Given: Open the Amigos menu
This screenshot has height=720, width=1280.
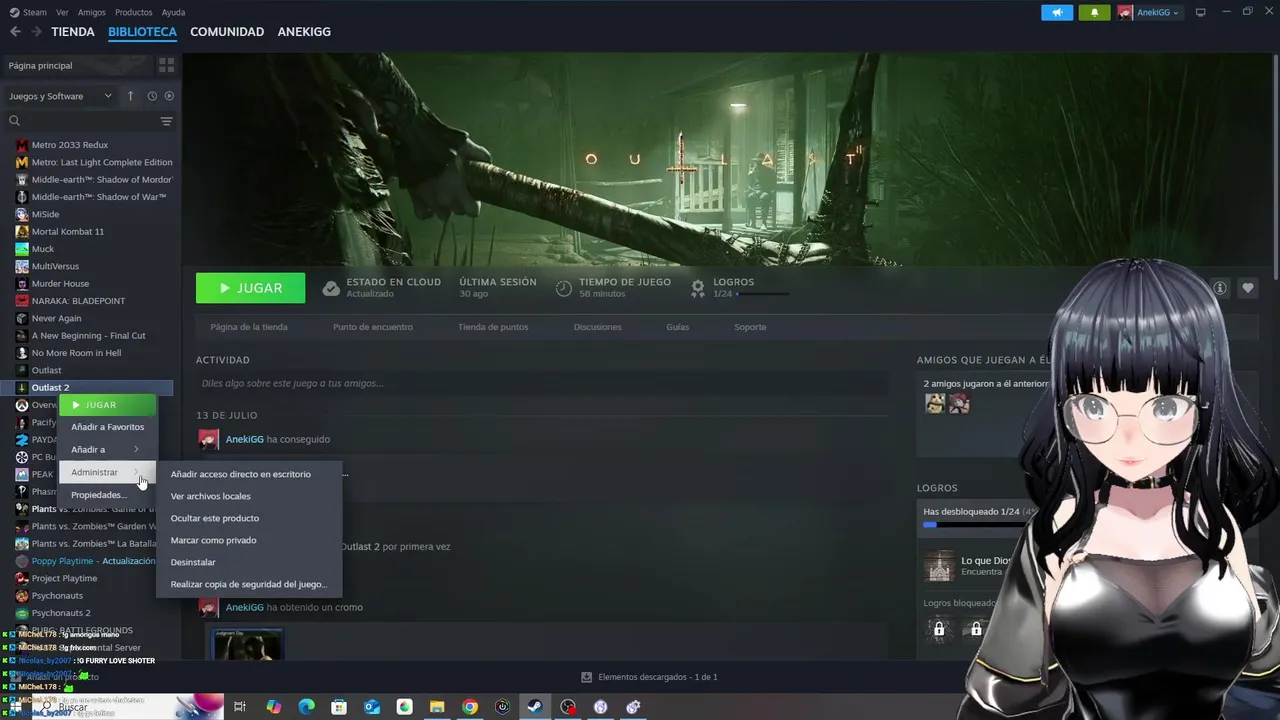Looking at the screenshot, I should 92,12.
